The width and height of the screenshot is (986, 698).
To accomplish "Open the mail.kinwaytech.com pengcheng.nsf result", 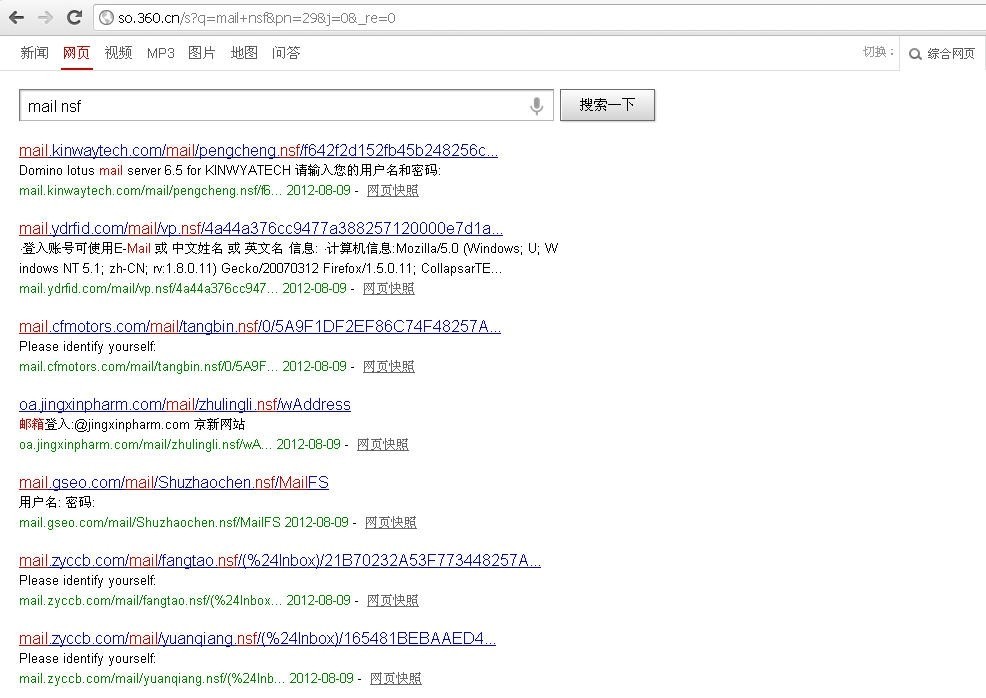I will (258, 151).
